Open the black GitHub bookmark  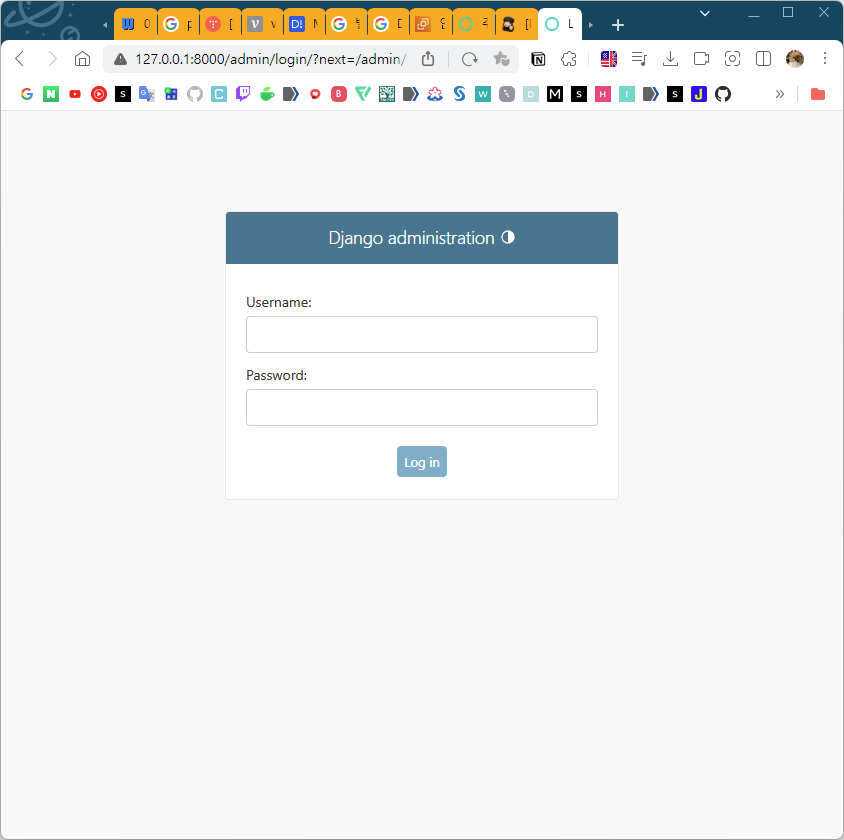point(723,94)
